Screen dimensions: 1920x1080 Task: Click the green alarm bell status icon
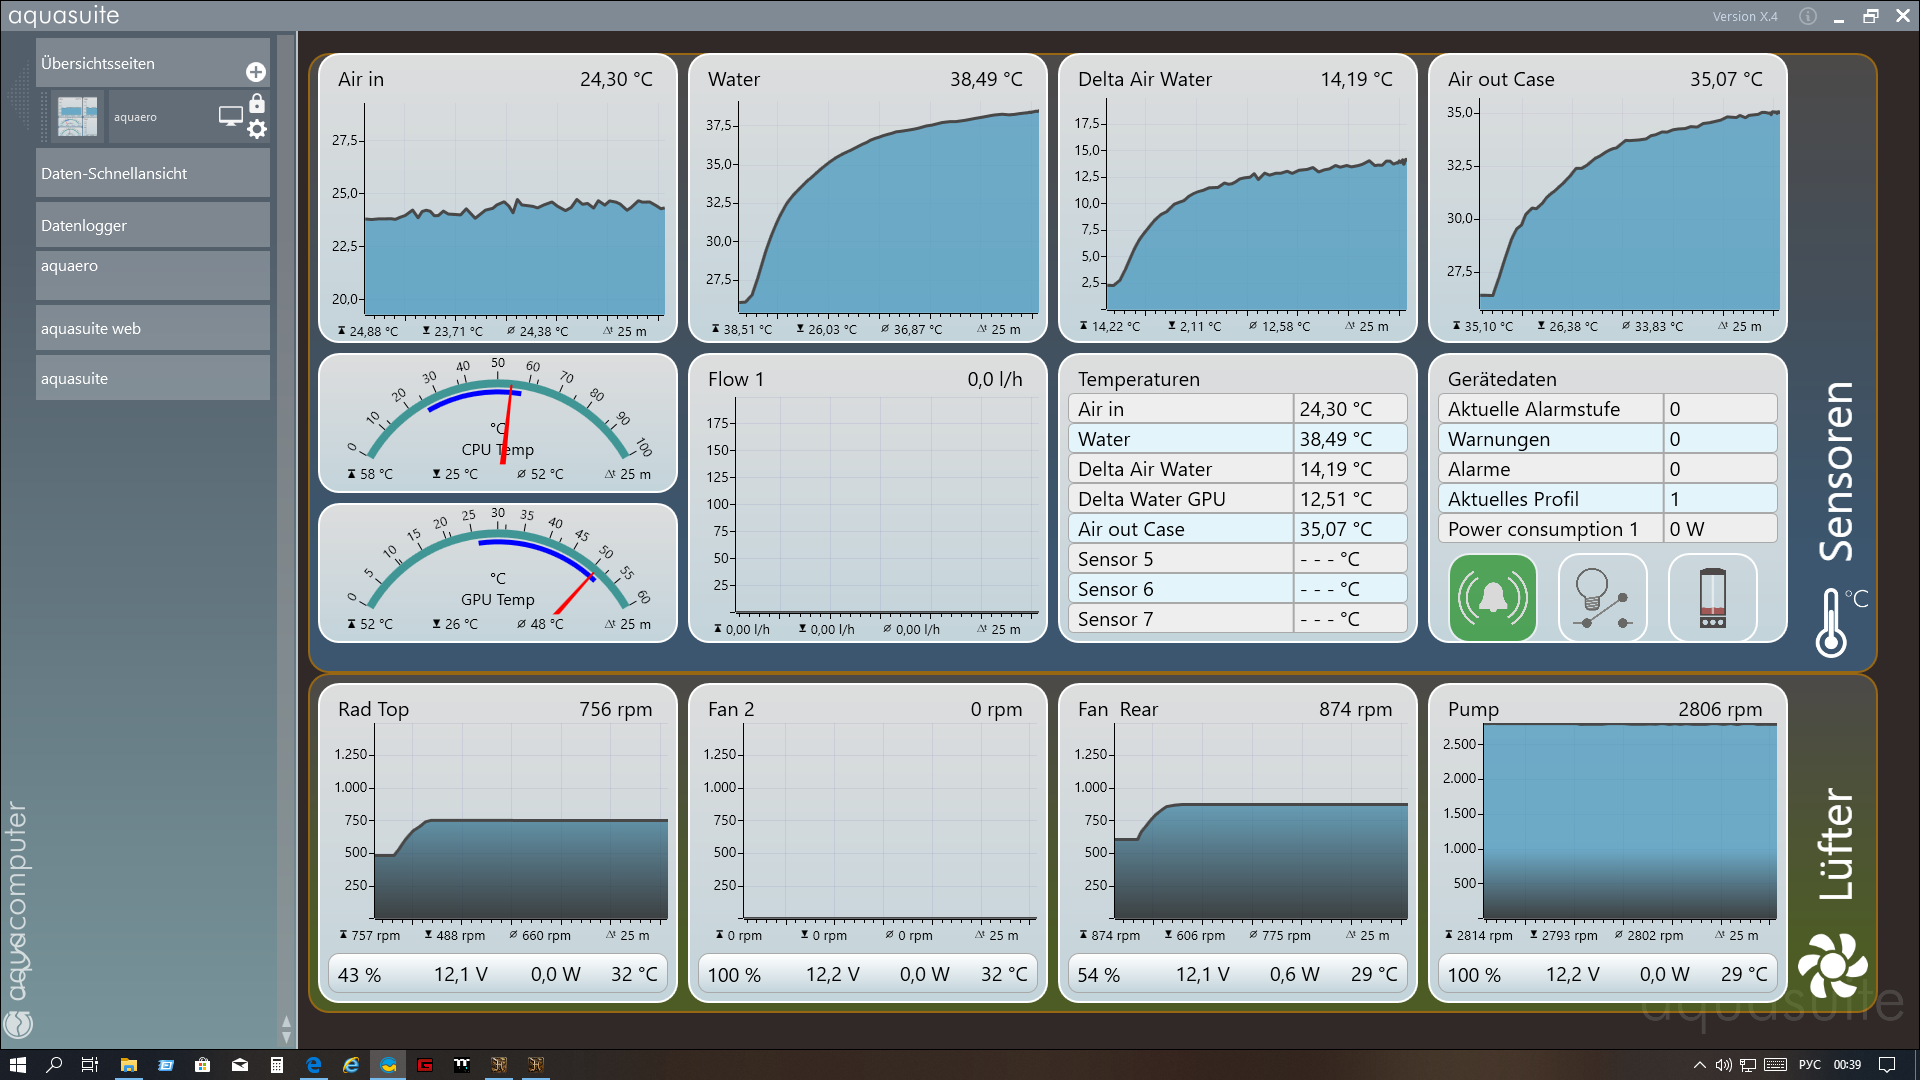coord(1492,598)
